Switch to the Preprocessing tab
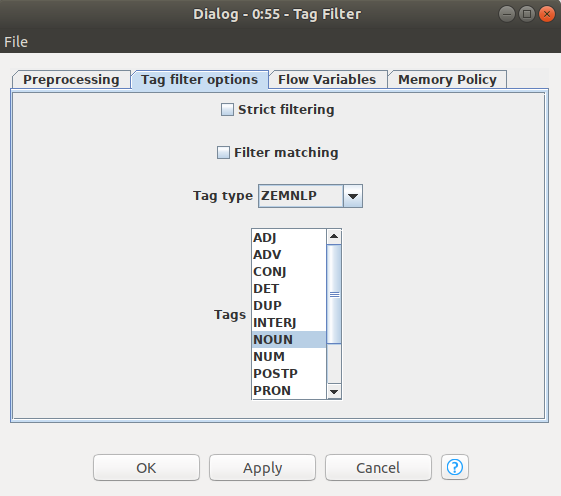561x496 pixels. pos(71,79)
